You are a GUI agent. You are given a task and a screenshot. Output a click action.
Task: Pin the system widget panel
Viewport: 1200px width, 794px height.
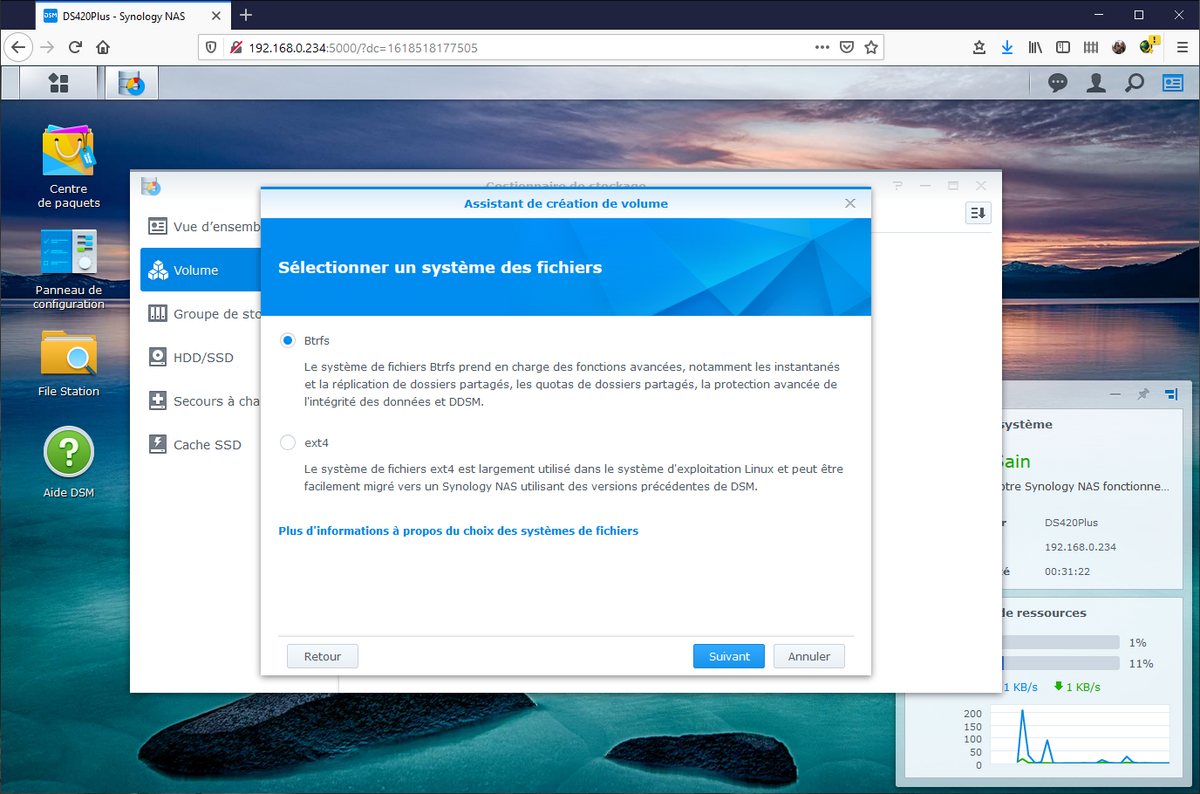[x=1143, y=395]
